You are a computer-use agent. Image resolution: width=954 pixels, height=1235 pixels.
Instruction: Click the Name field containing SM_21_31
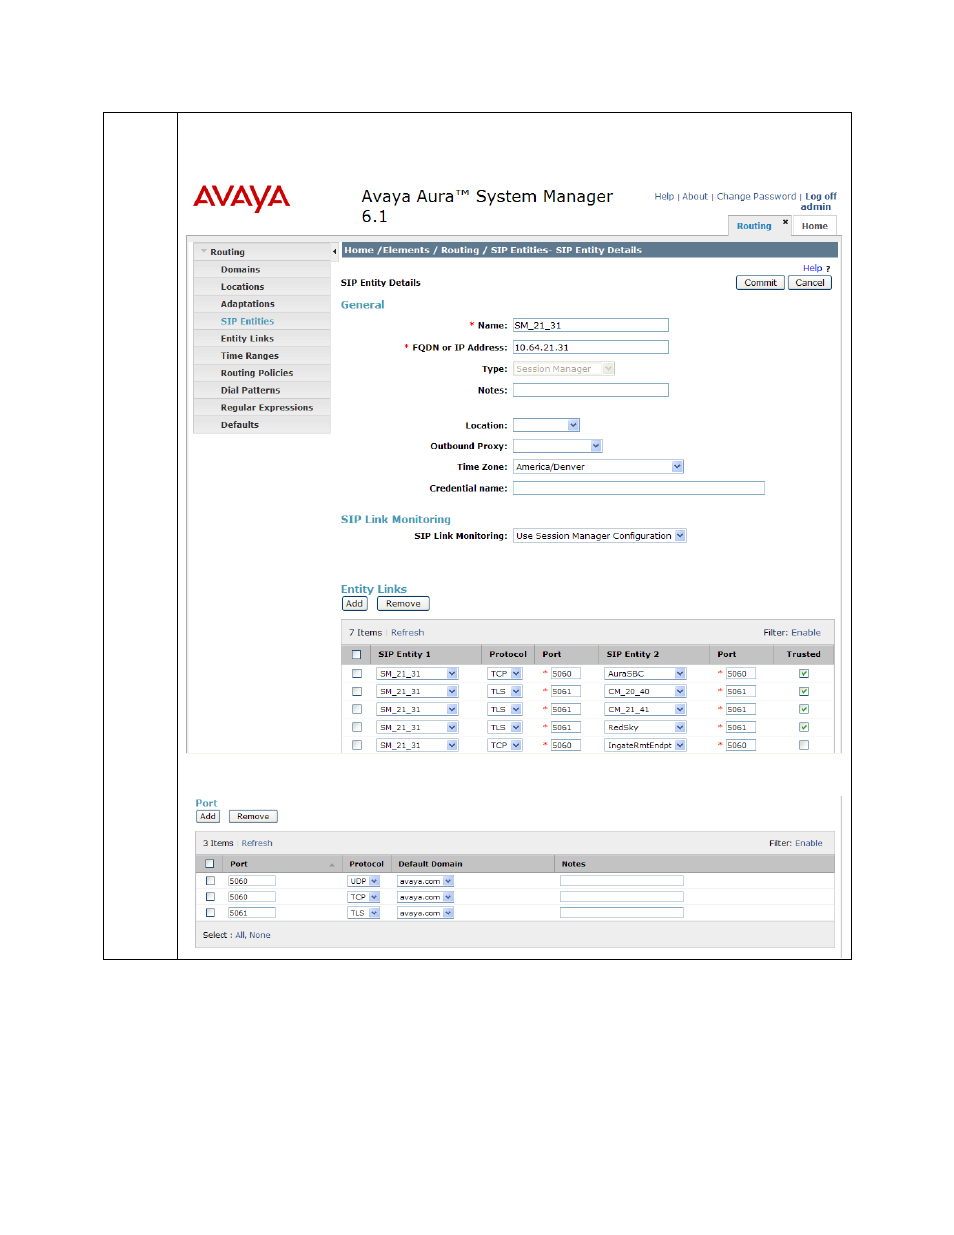(x=590, y=325)
